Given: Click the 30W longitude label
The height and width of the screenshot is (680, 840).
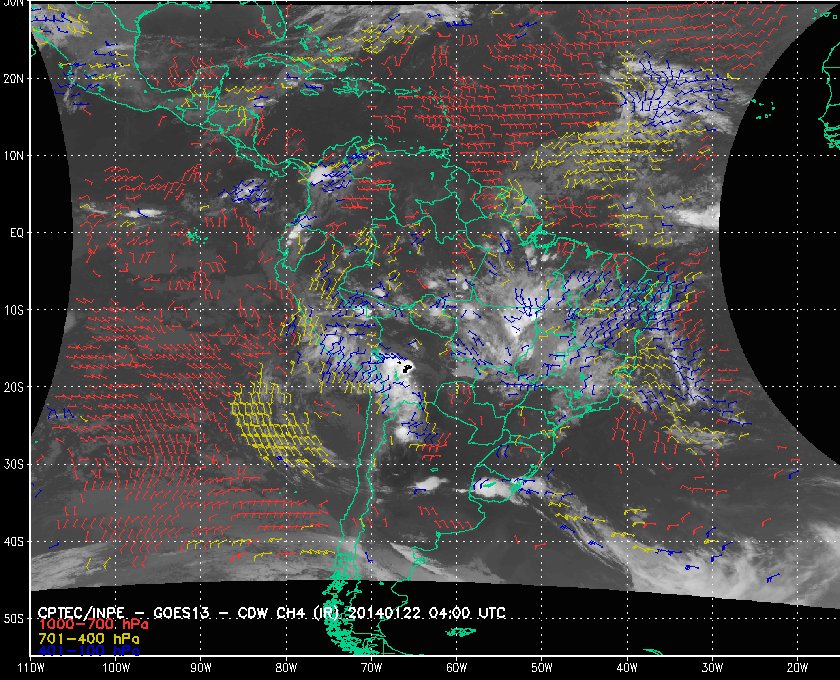Looking at the screenshot, I should [x=712, y=668].
